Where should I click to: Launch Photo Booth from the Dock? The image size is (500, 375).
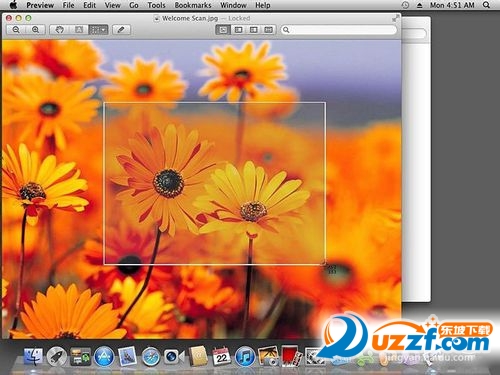click(x=292, y=356)
